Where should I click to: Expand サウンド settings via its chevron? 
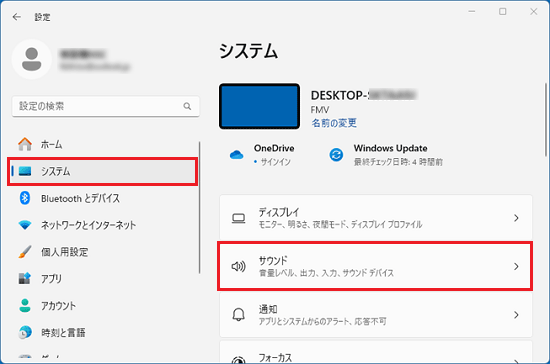point(516,267)
